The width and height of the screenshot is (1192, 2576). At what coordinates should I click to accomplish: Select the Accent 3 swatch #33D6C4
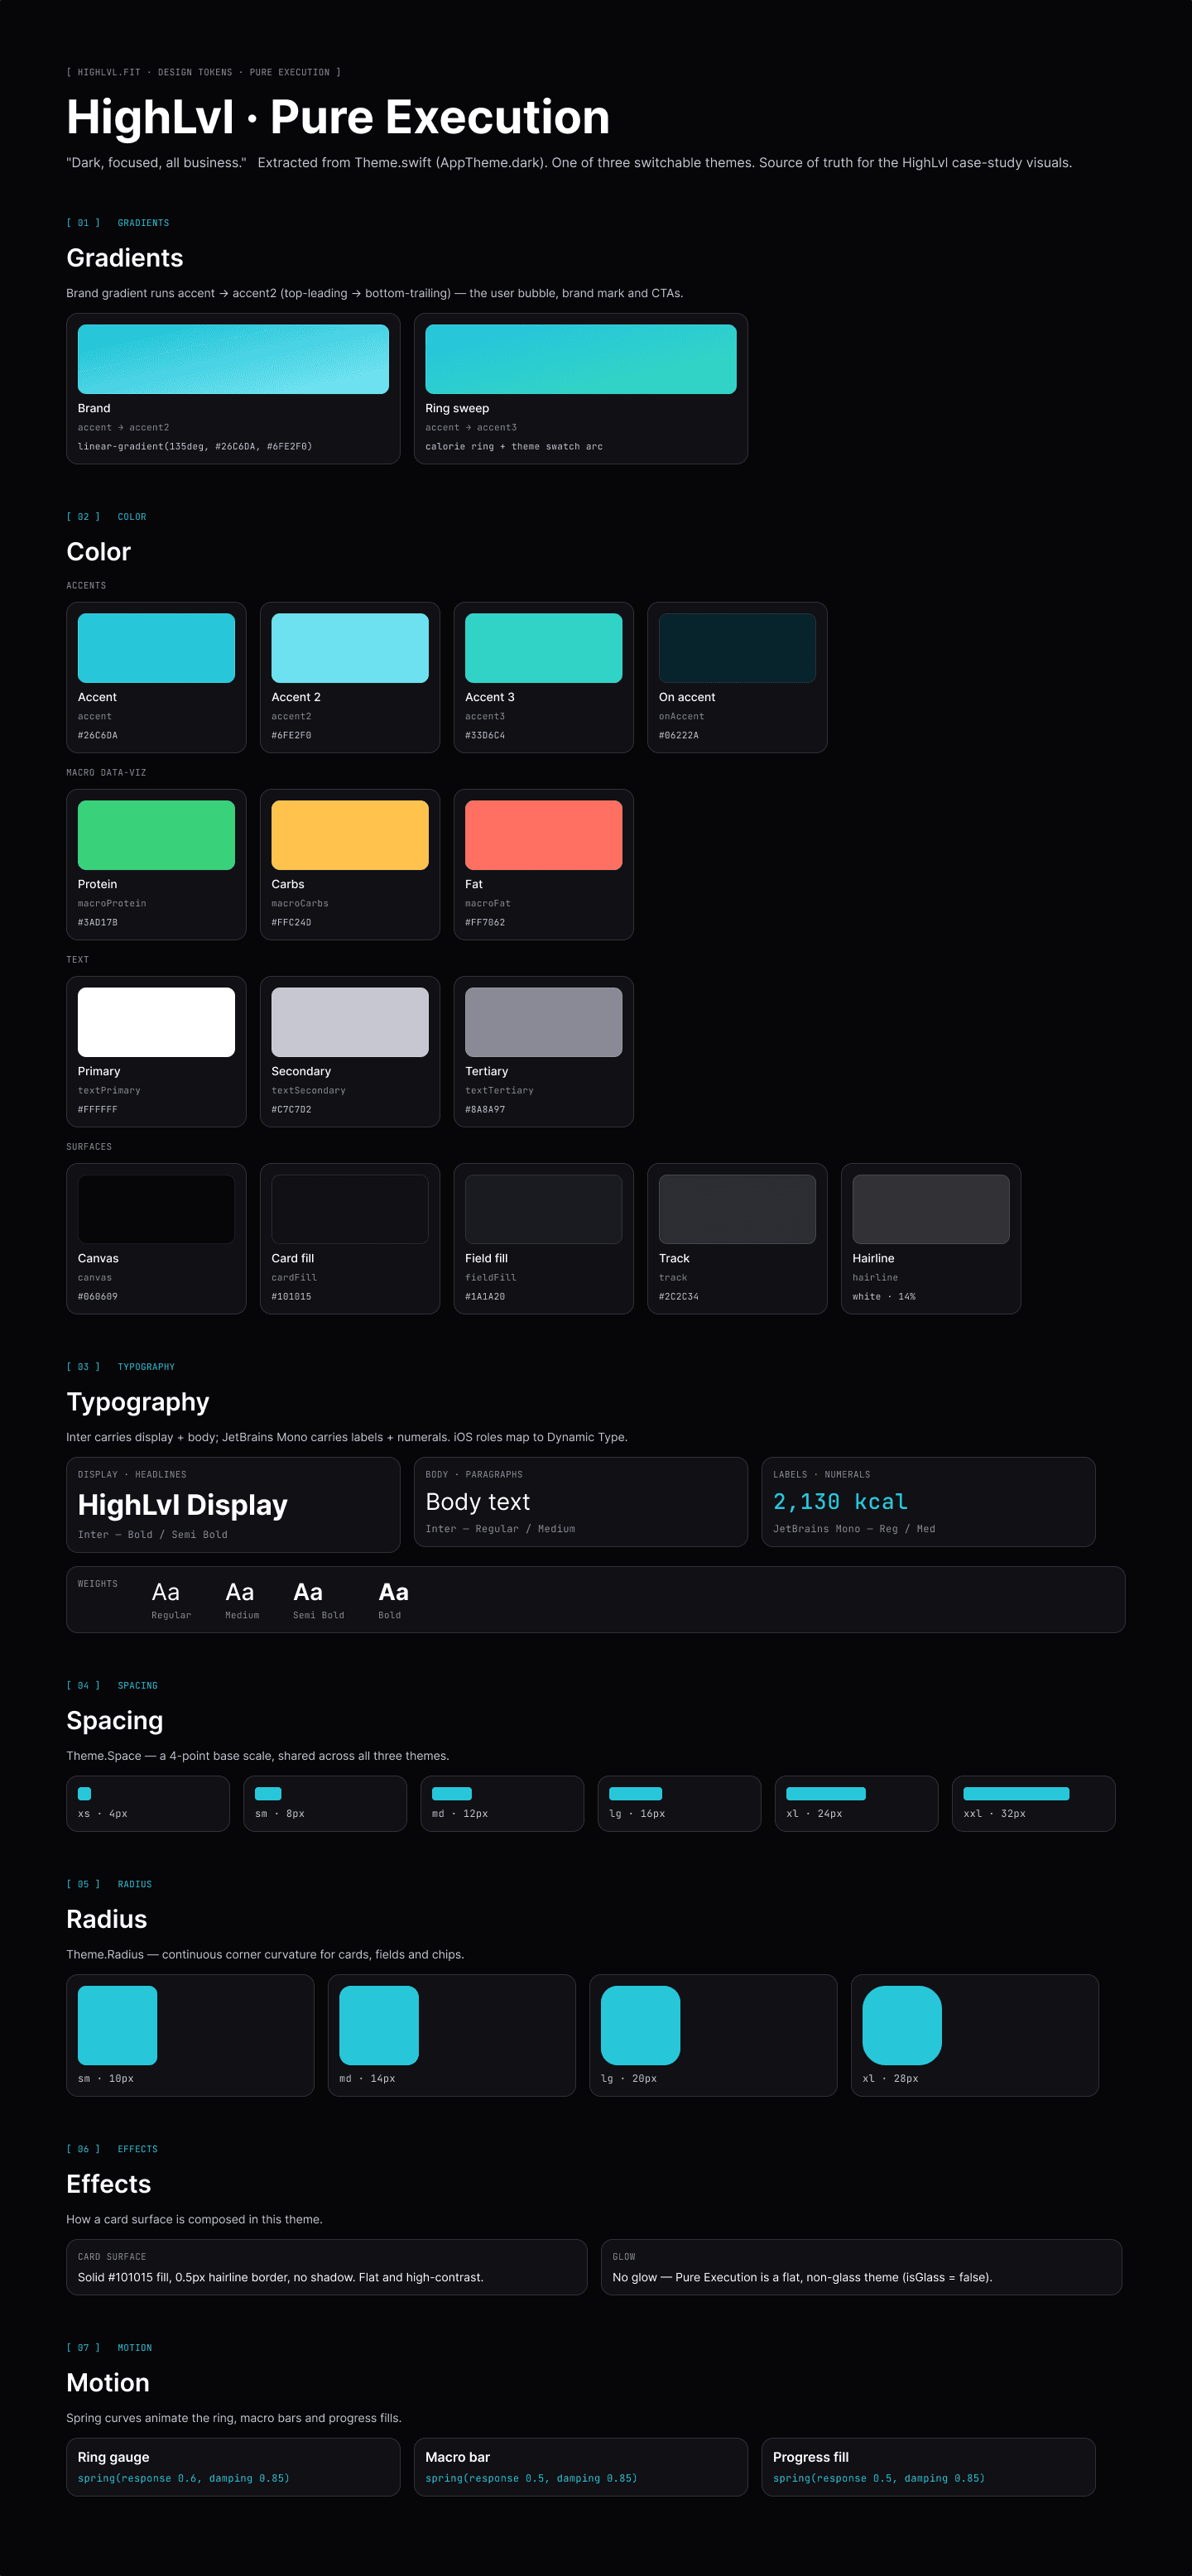(x=543, y=648)
